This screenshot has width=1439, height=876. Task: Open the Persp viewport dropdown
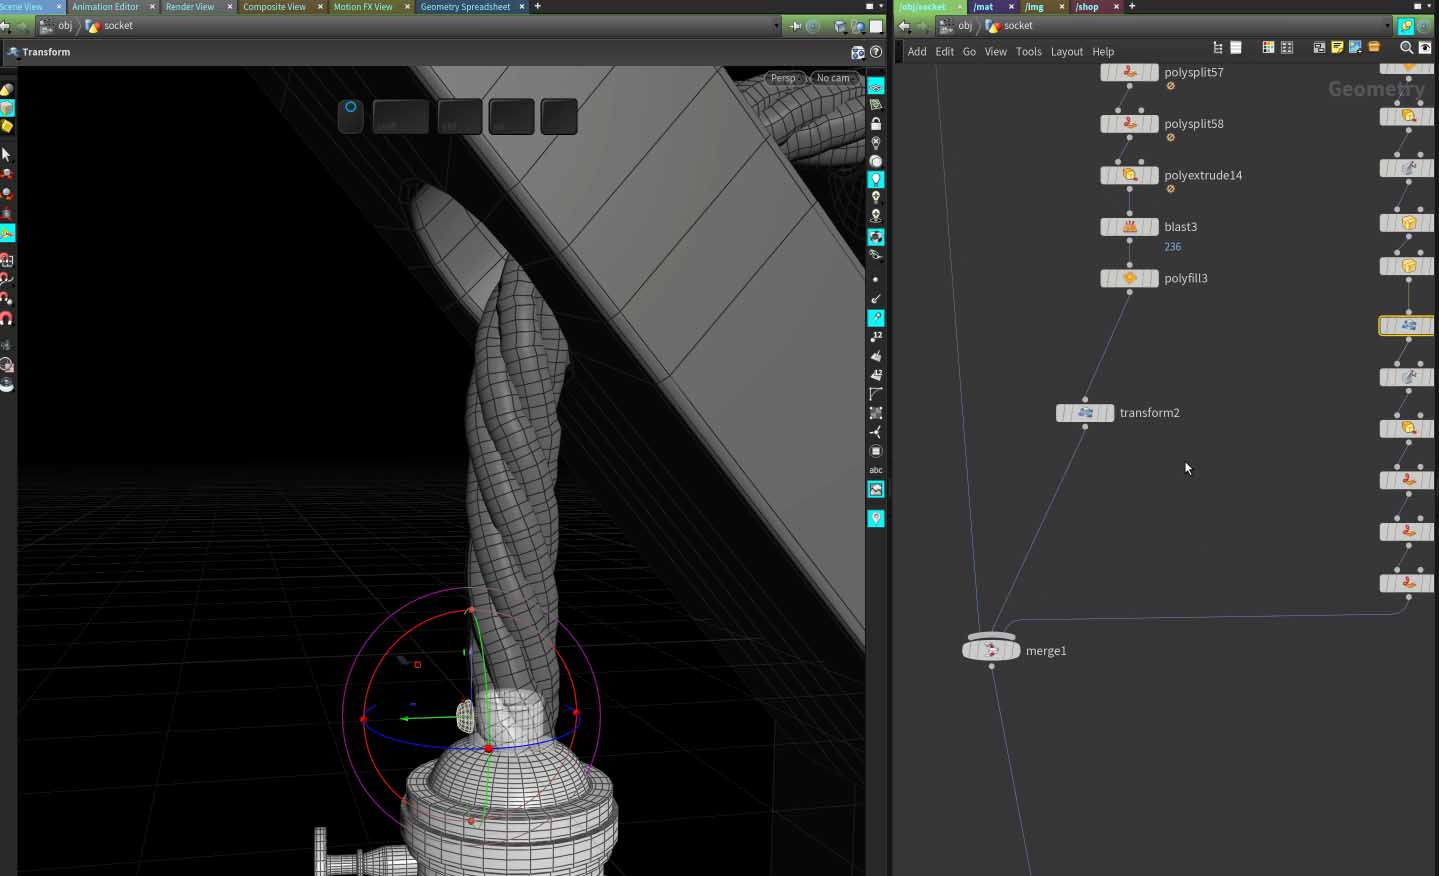[785, 78]
